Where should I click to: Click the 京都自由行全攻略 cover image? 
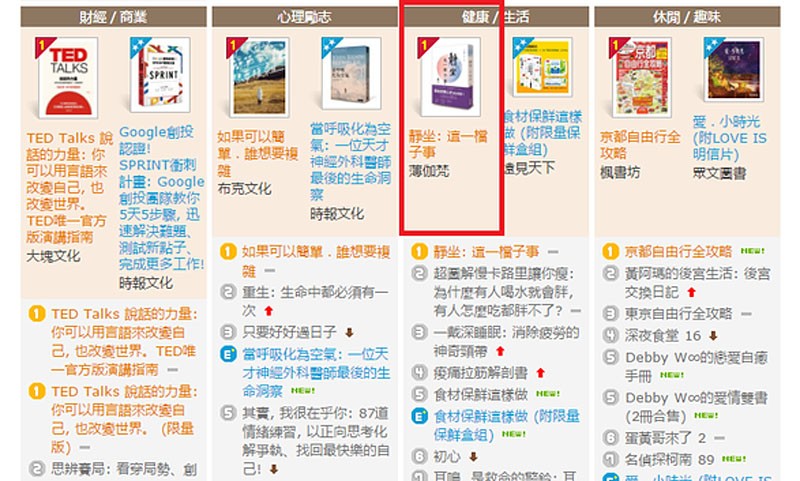641,78
